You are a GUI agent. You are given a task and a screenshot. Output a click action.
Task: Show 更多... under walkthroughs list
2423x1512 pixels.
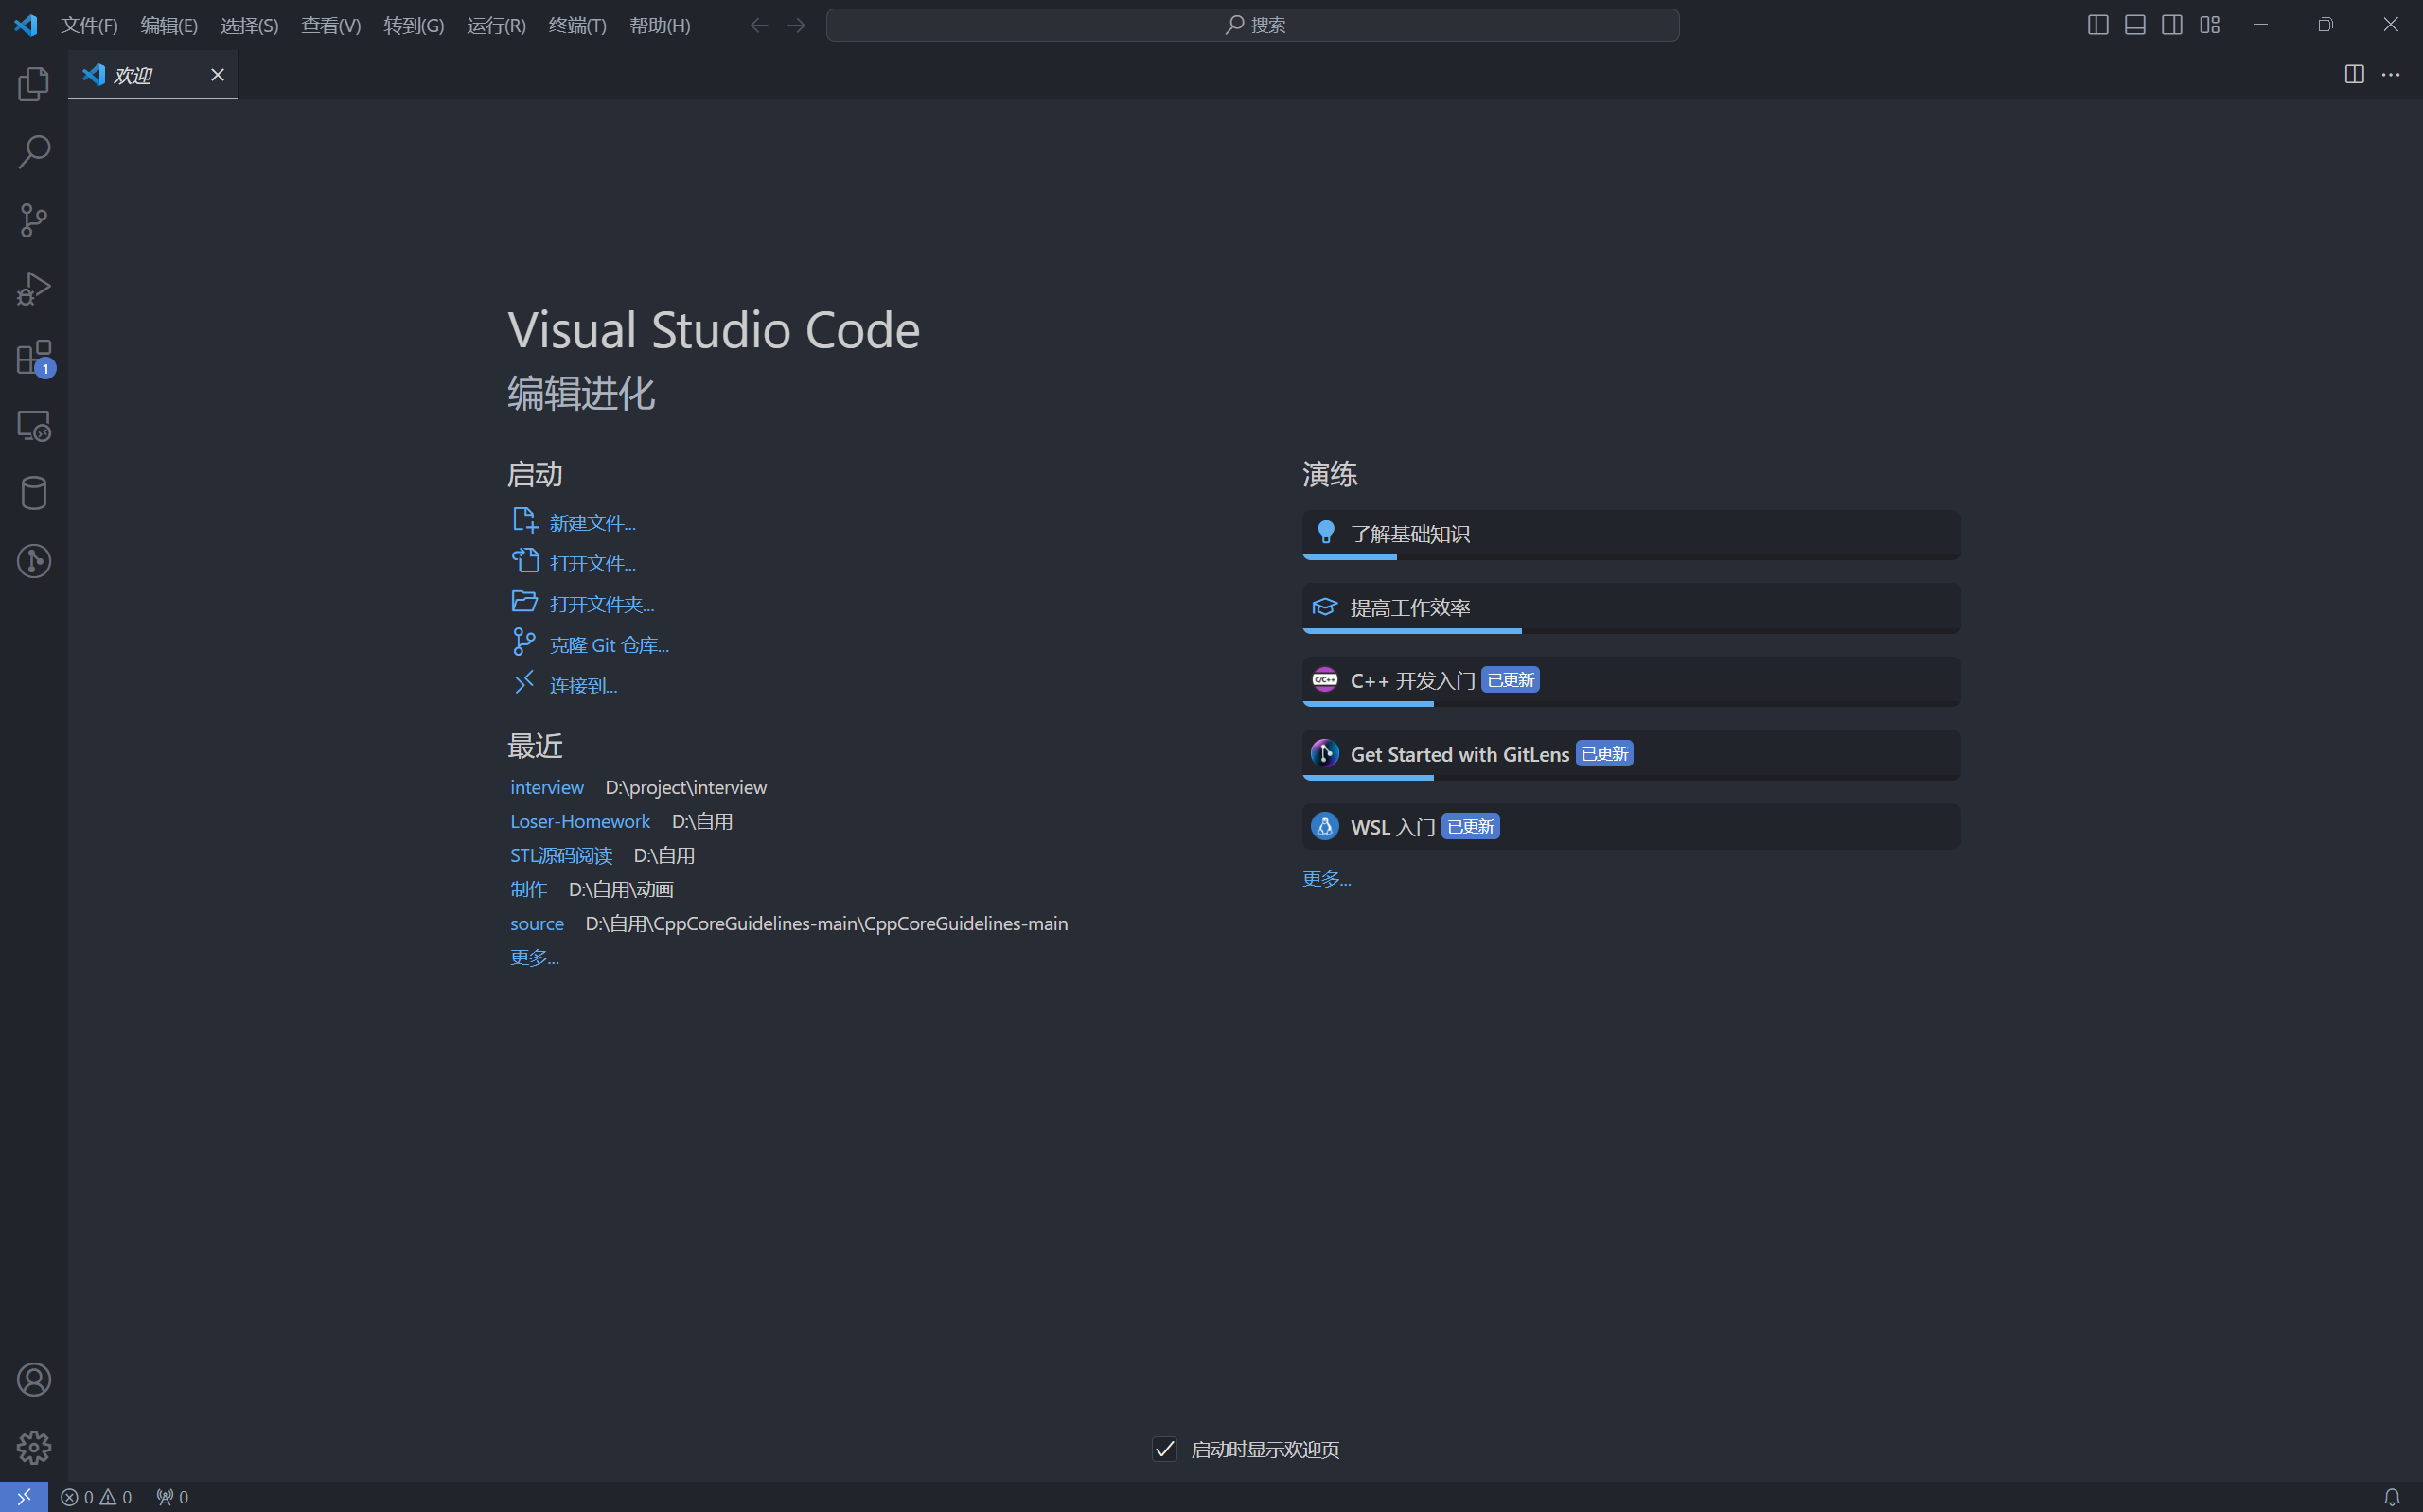(x=1326, y=878)
